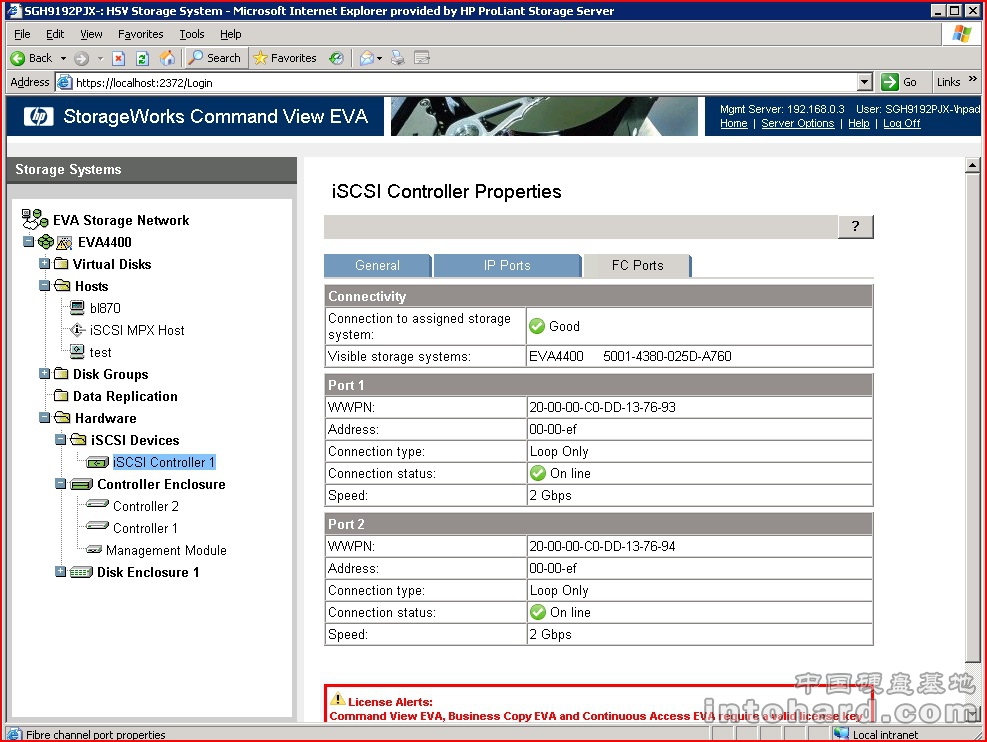Viewport: 987px width, 742px height.
Task: Expand the Disk Enclosure 1 node
Action: tap(60, 572)
